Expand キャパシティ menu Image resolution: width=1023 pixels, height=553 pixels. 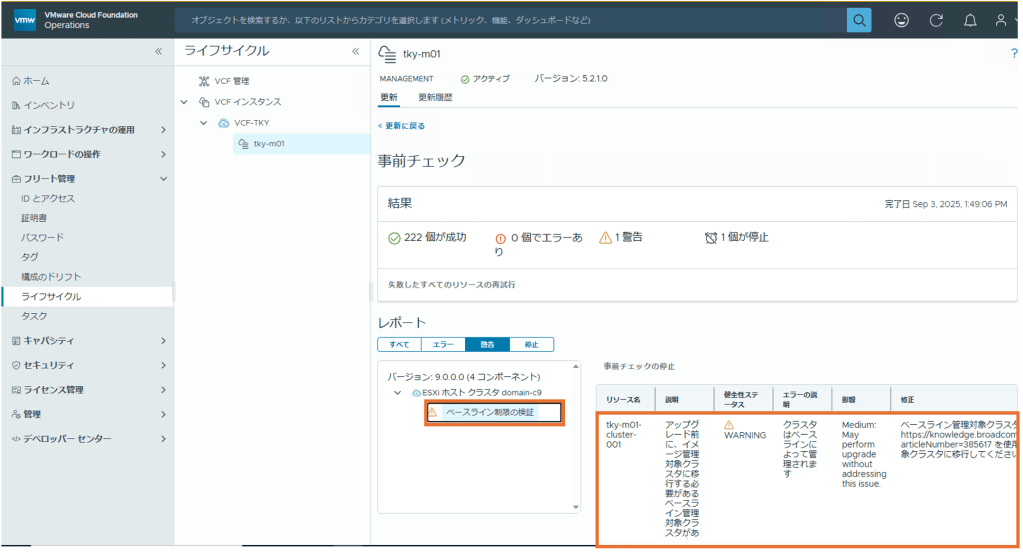click(x=163, y=340)
